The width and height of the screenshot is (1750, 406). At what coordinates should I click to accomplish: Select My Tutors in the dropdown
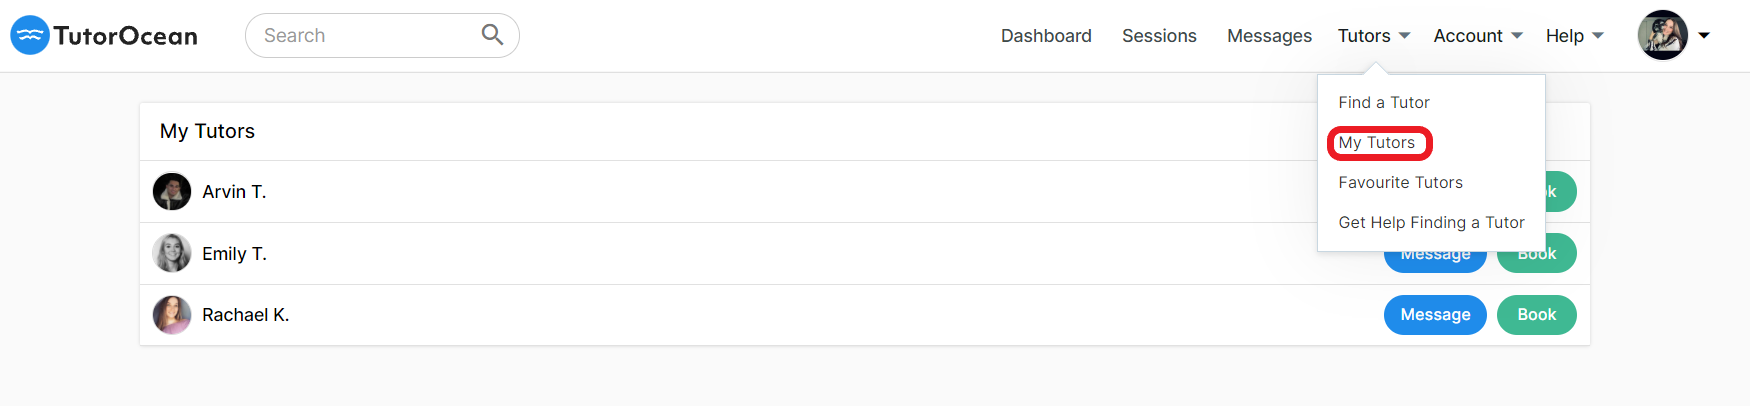click(x=1377, y=142)
